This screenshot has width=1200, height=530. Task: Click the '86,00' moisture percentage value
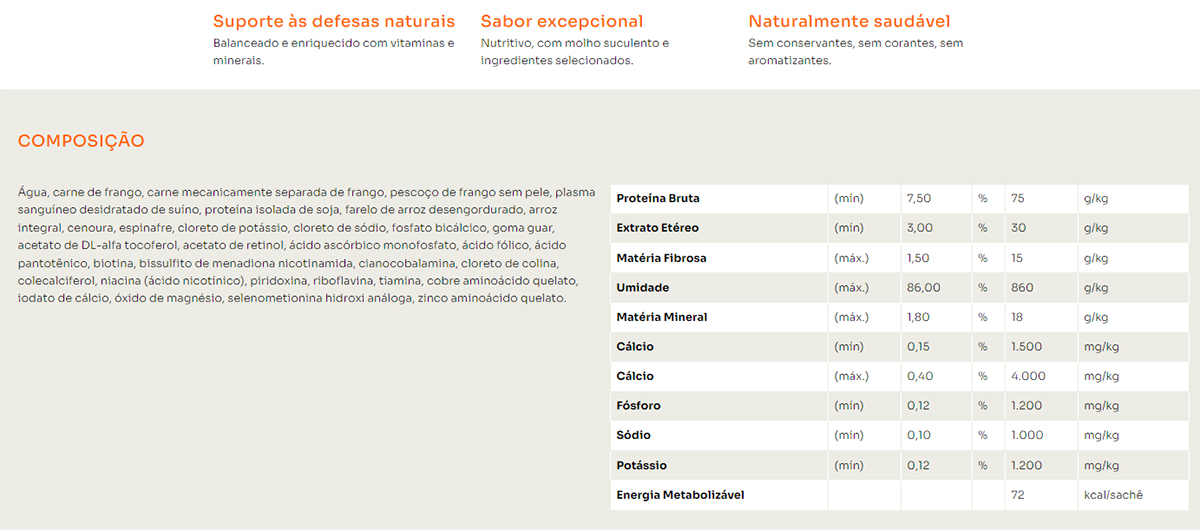pos(922,288)
